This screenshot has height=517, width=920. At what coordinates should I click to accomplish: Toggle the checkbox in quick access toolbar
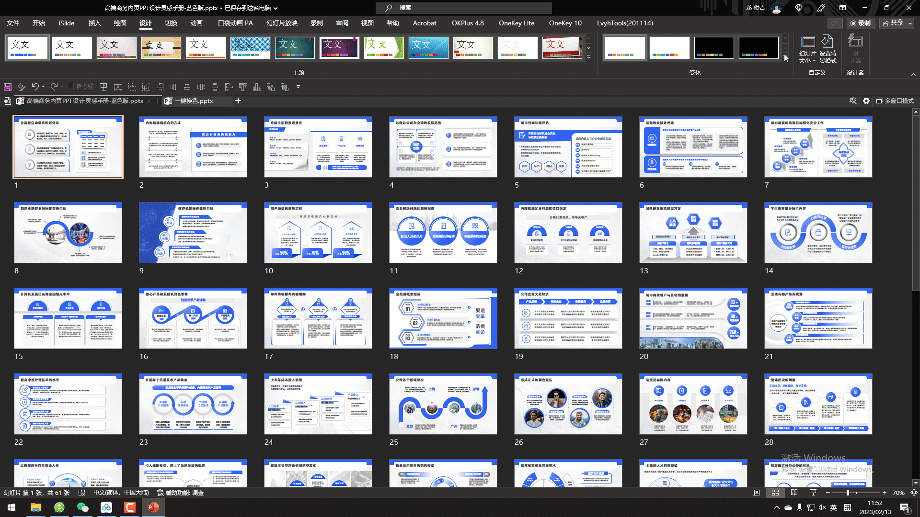(x=71, y=87)
